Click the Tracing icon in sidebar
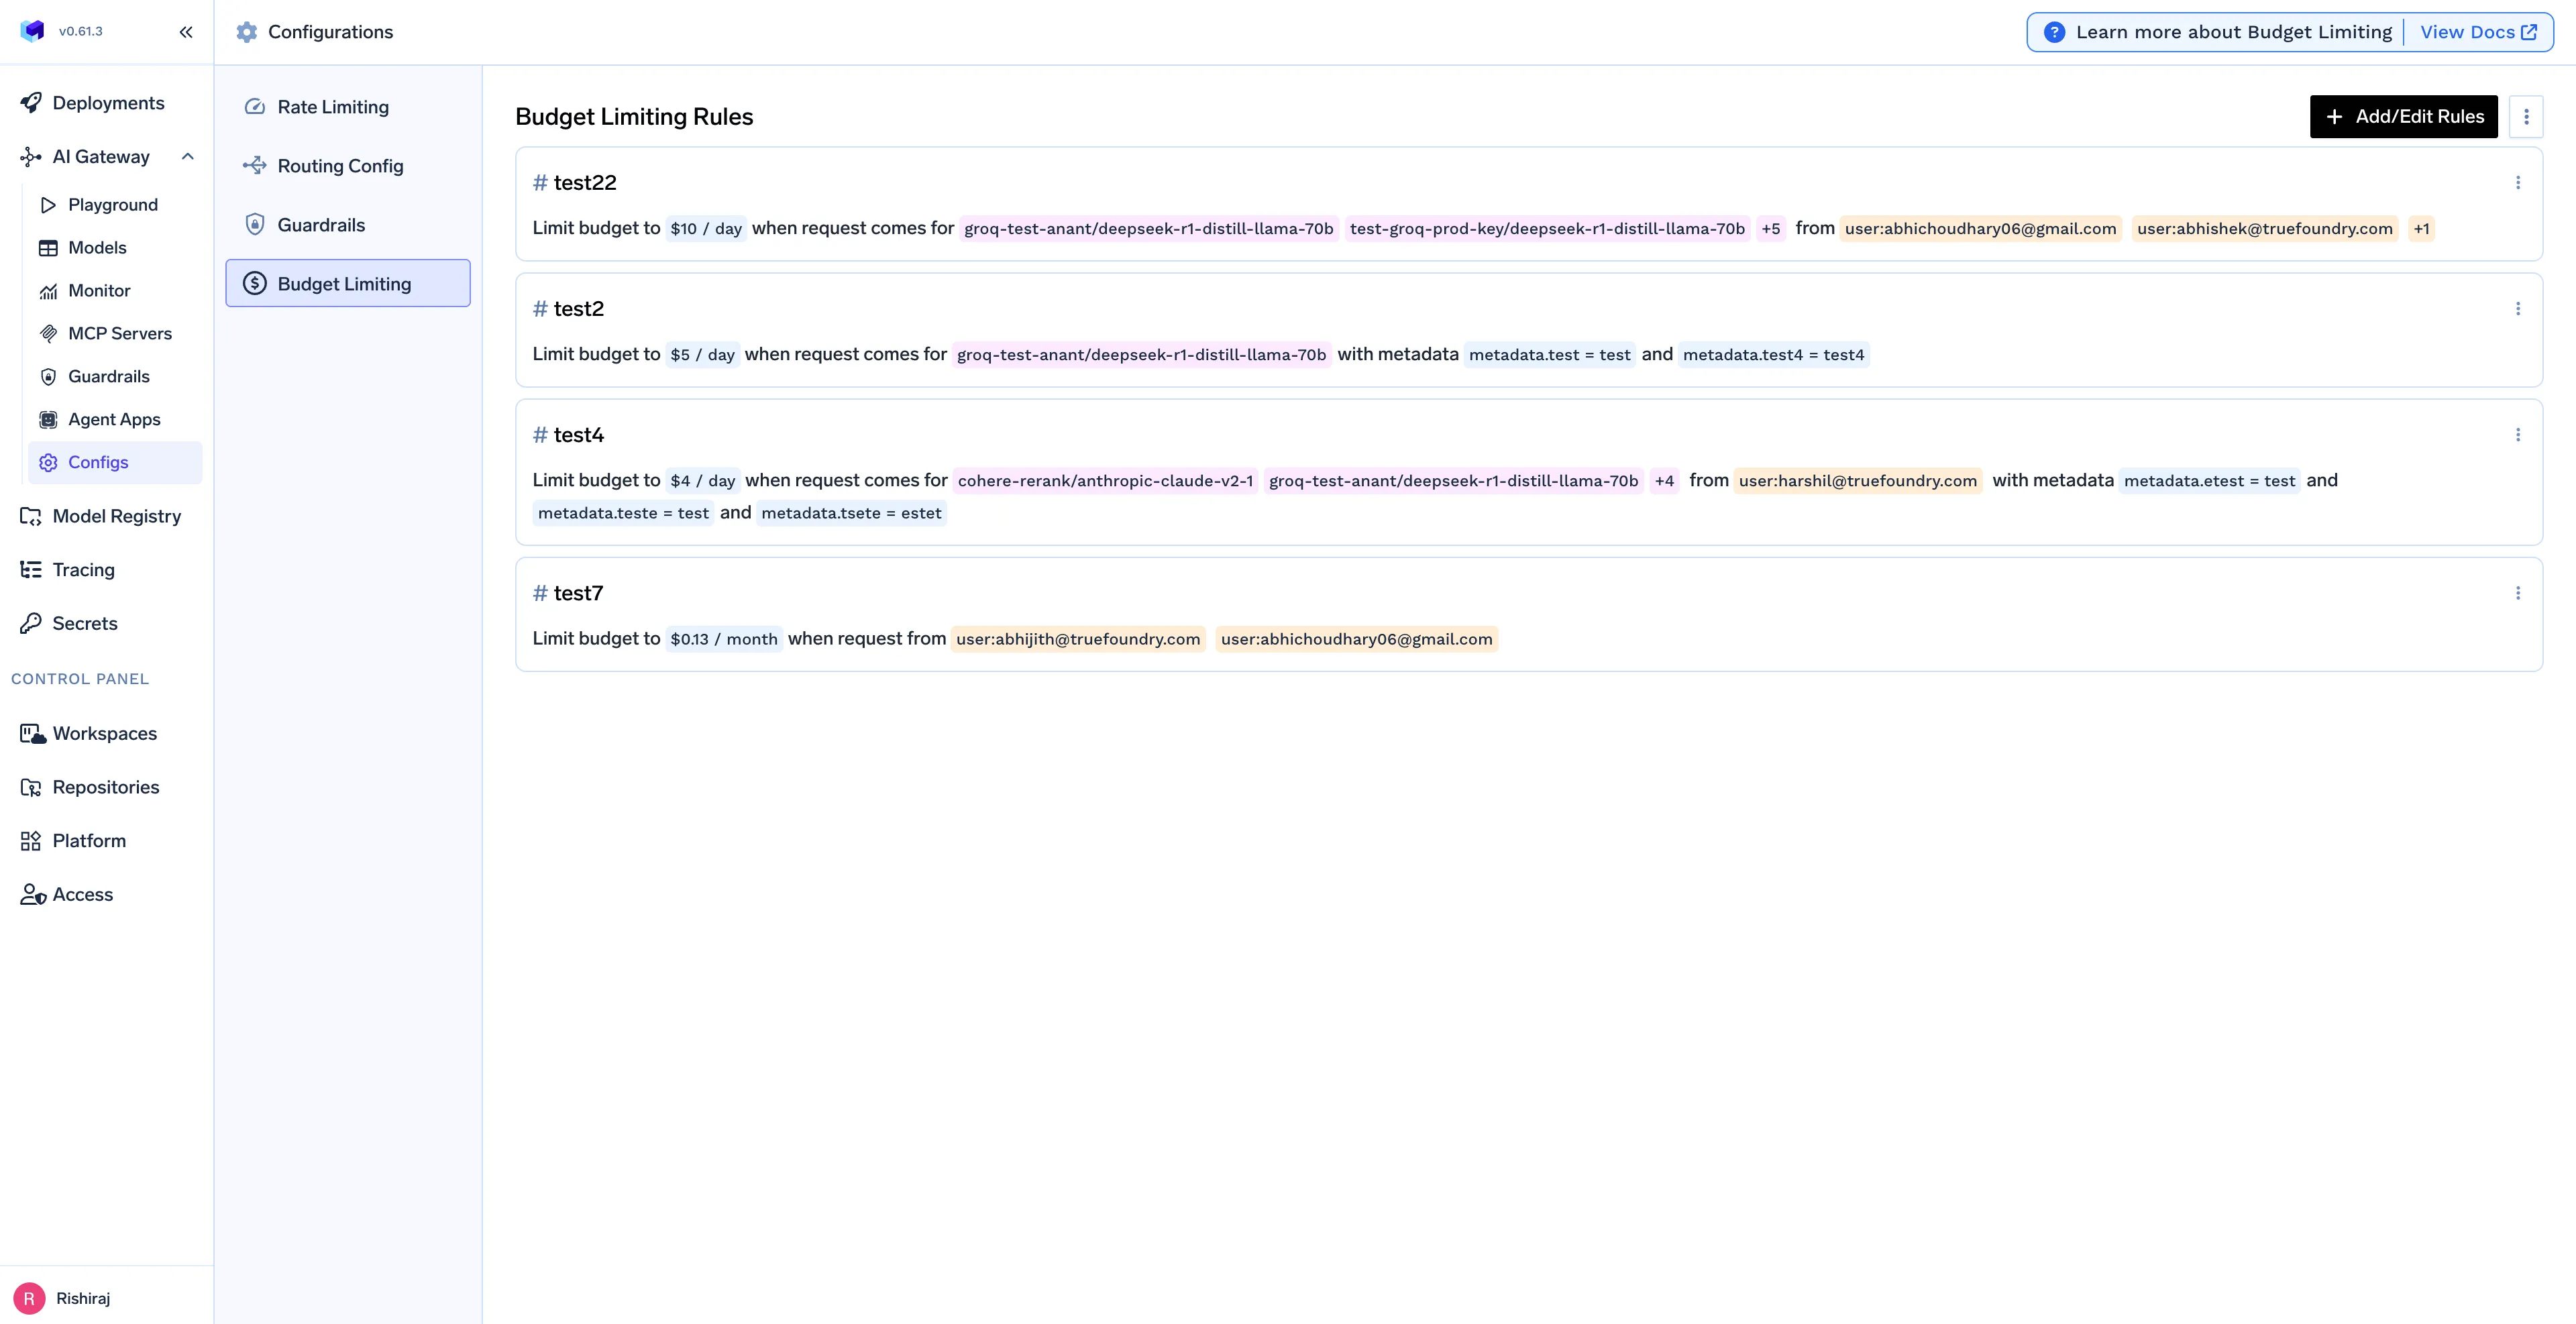 pos(31,570)
